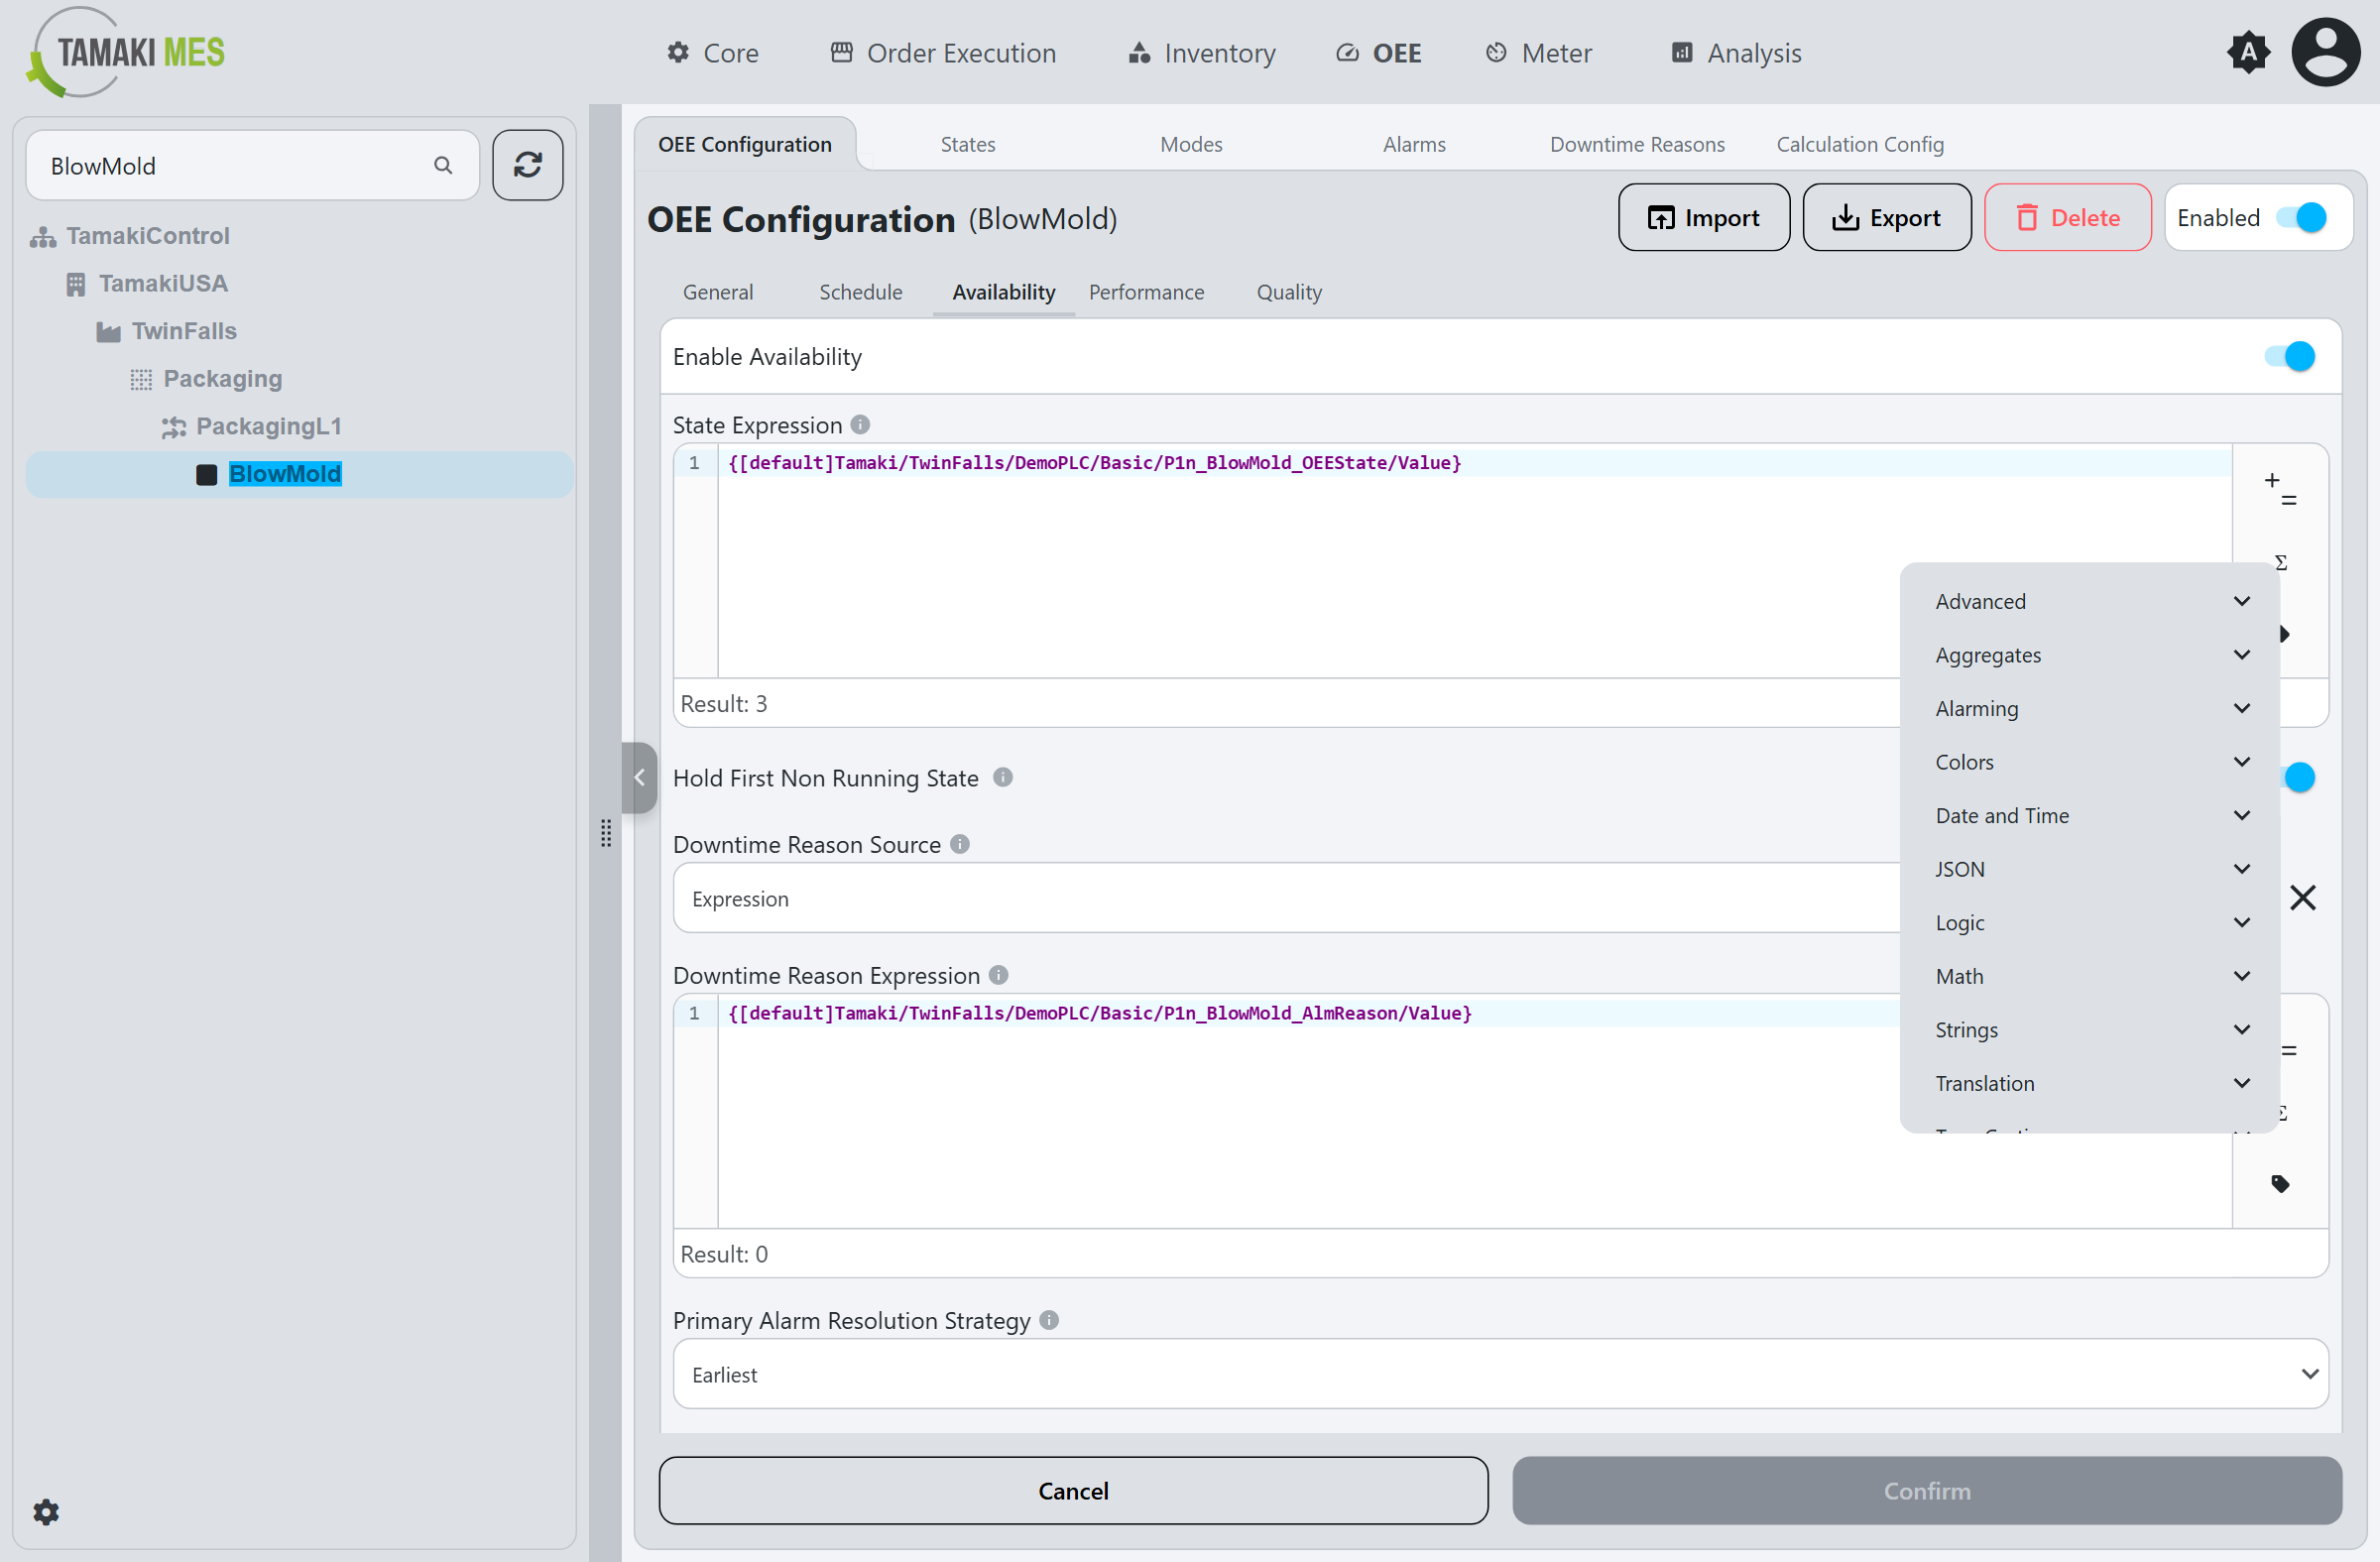Expand the JSON function category

2091,869
